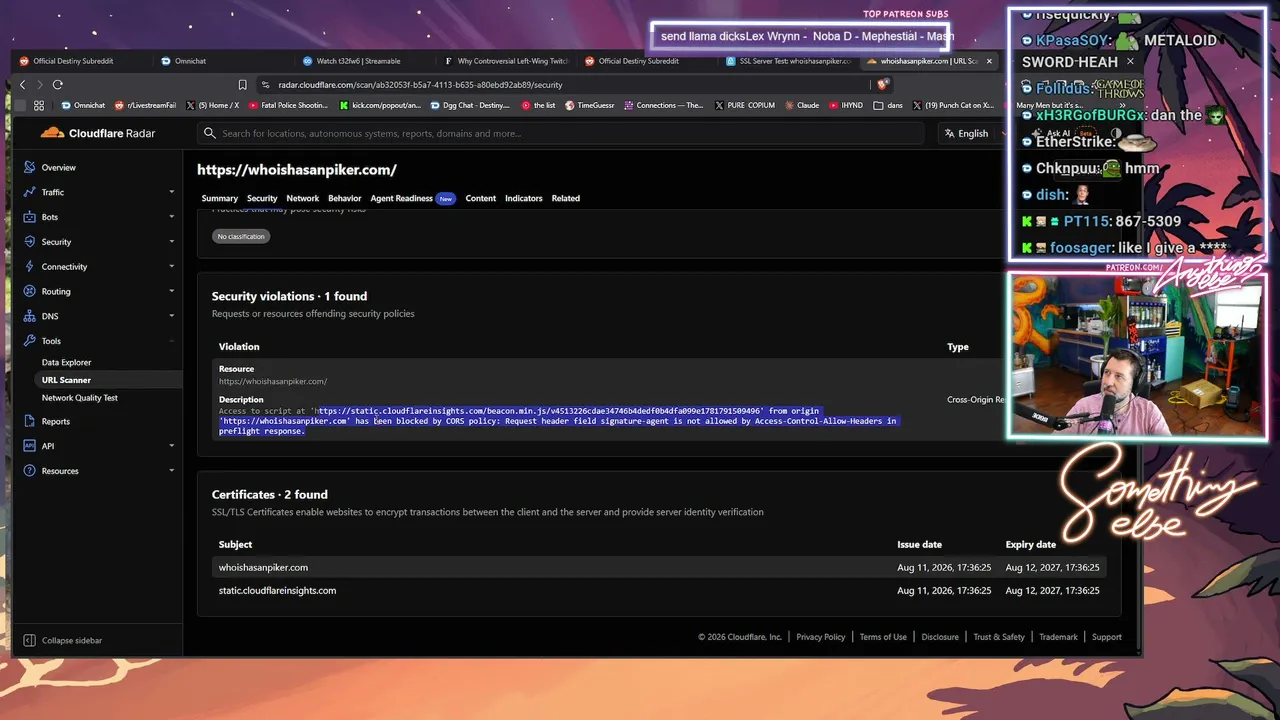This screenshot has width=1280, height=720.
Task: Click the Cloudflare Radar logo
Action: (x=97, y=133)
